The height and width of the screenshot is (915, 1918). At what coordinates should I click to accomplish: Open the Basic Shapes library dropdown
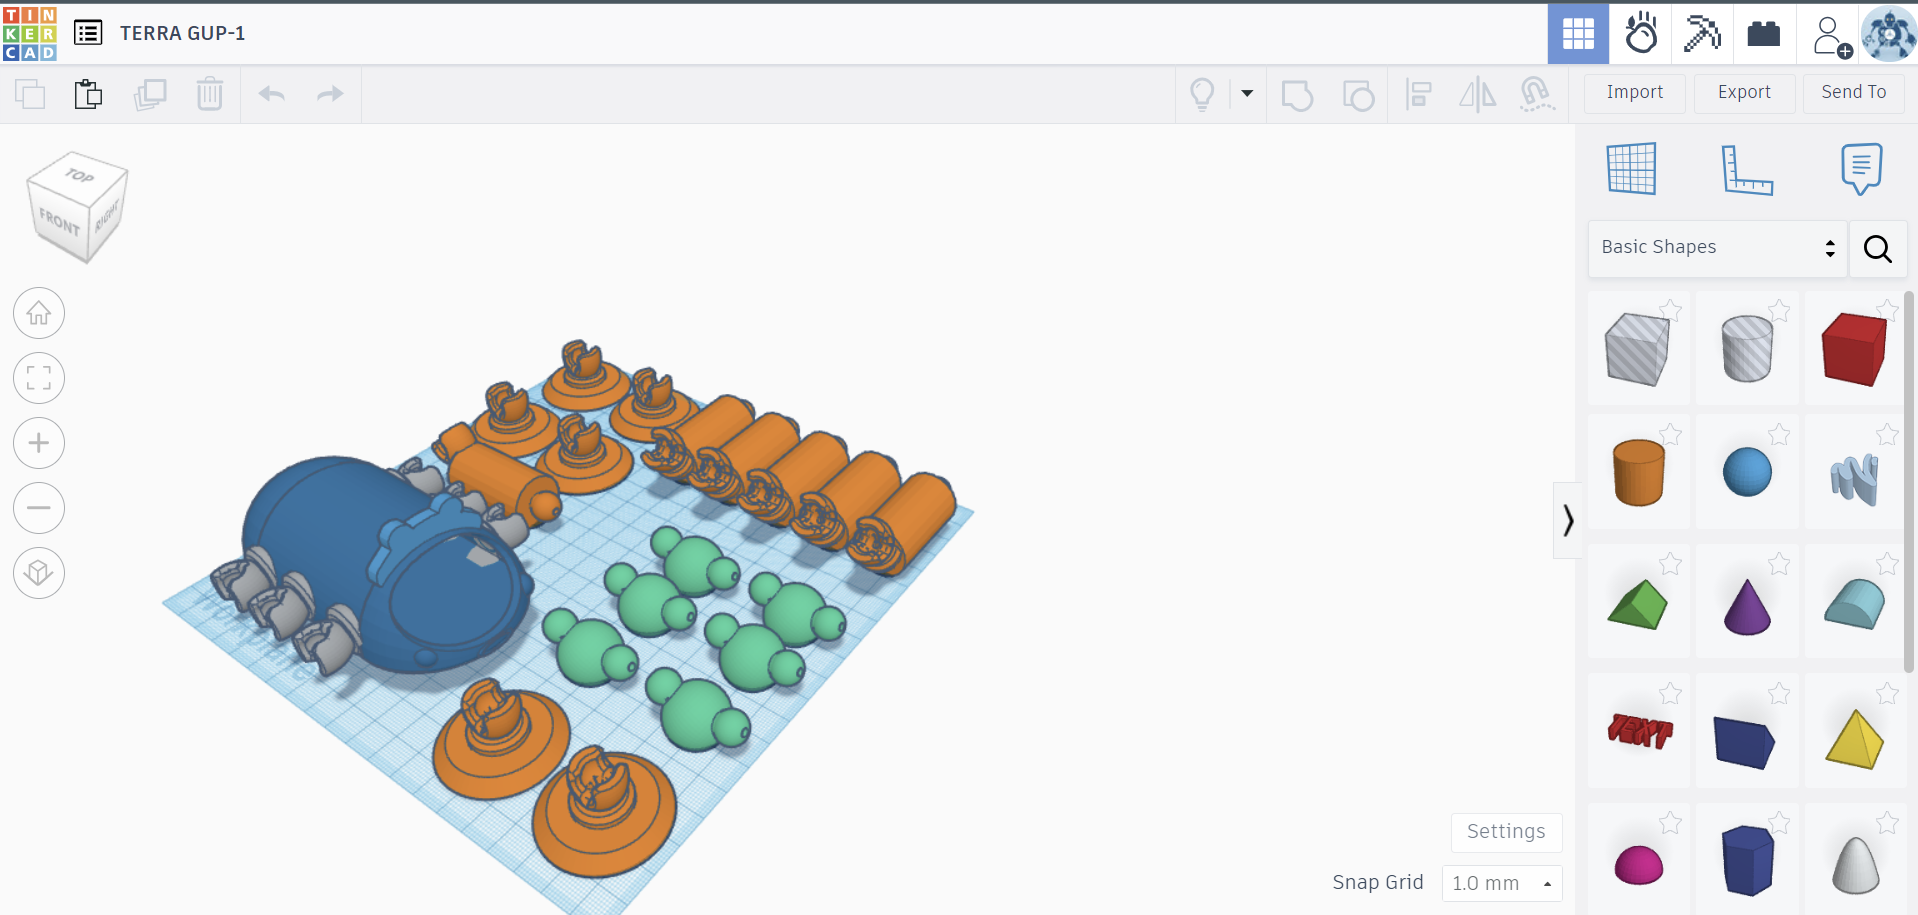tap(1717, 247)
